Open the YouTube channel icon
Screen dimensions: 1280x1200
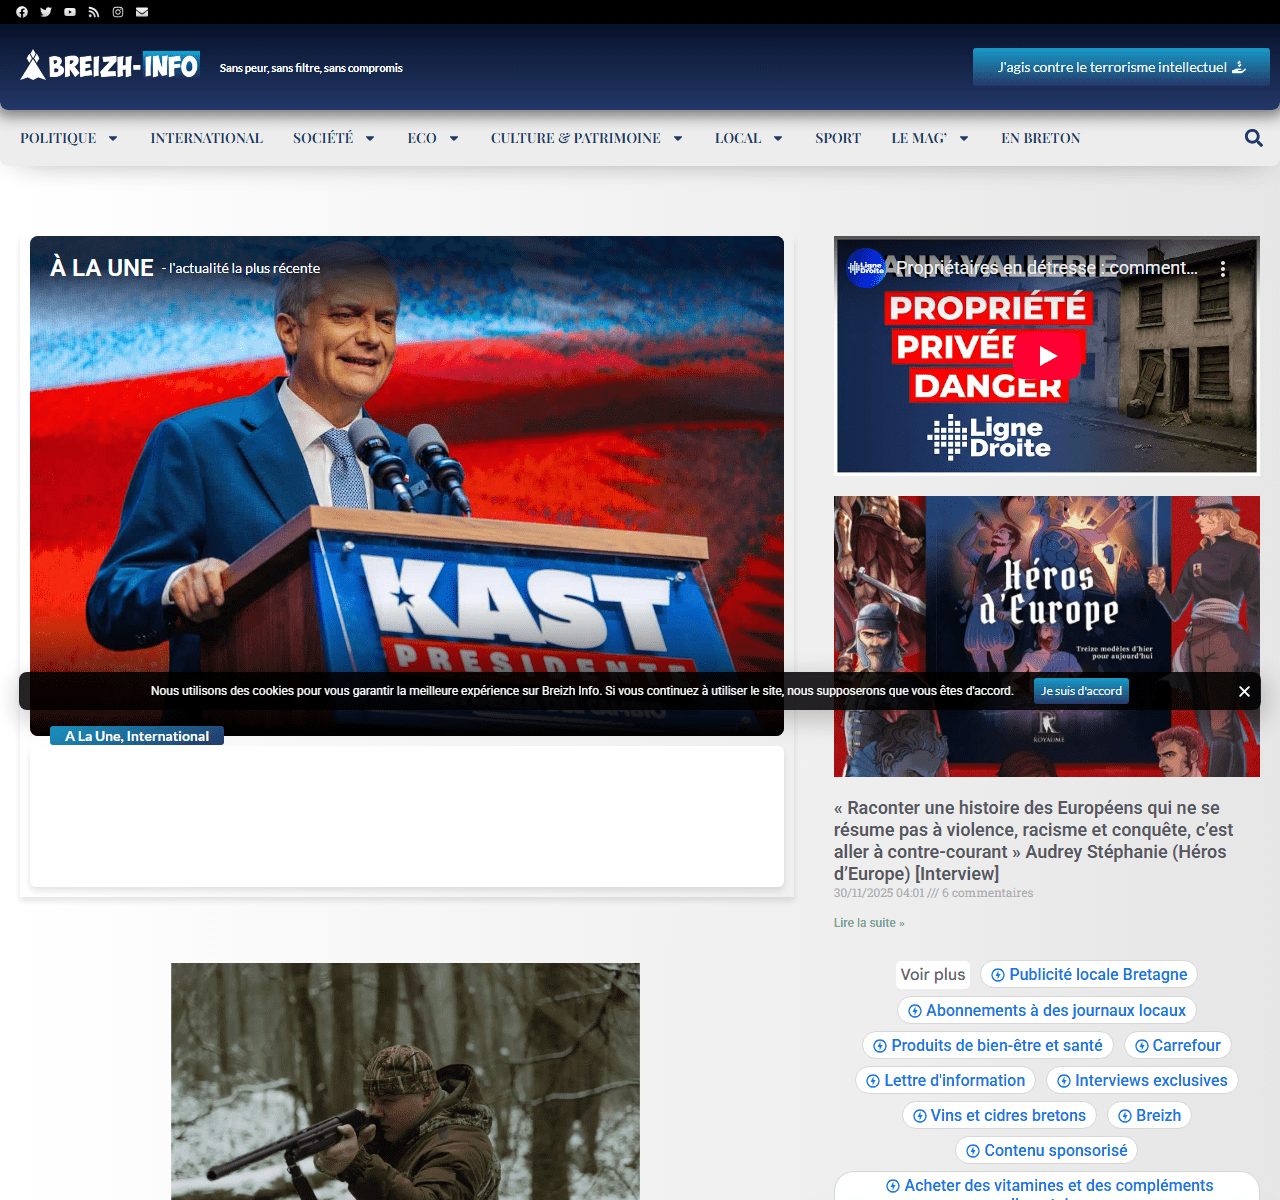tap(70, 12)
